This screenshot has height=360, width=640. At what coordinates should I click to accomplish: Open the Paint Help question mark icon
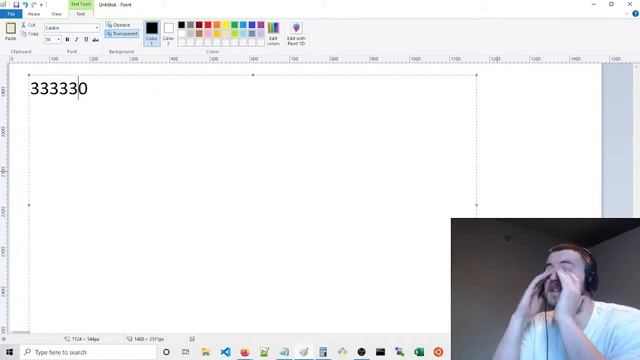pyautogui.click(x=635, y=14)
